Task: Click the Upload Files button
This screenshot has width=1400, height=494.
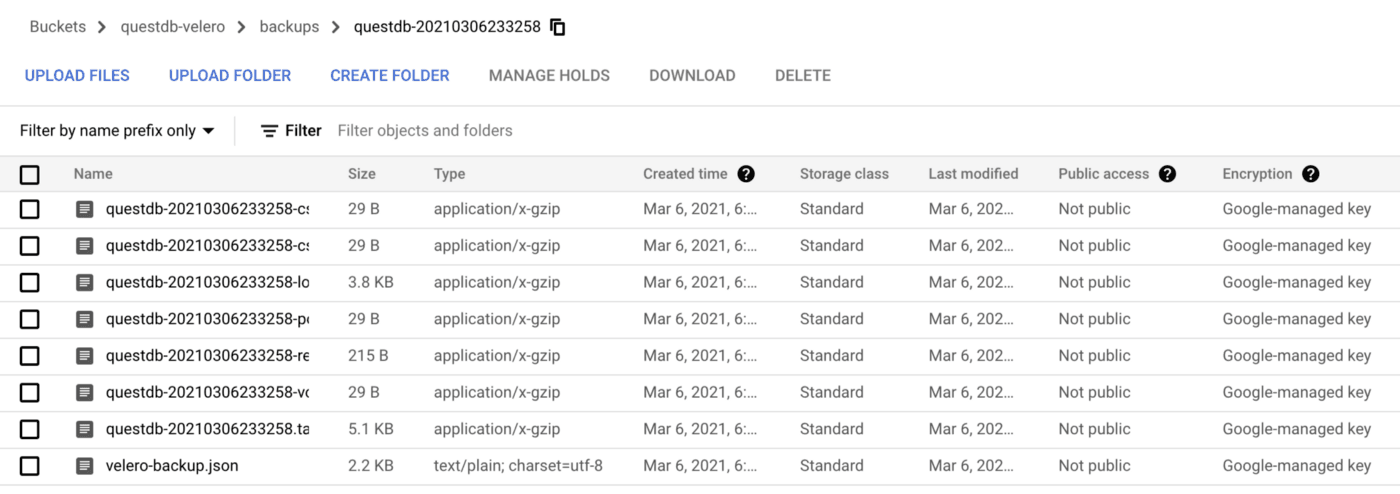Action: [x=77, y=76]
